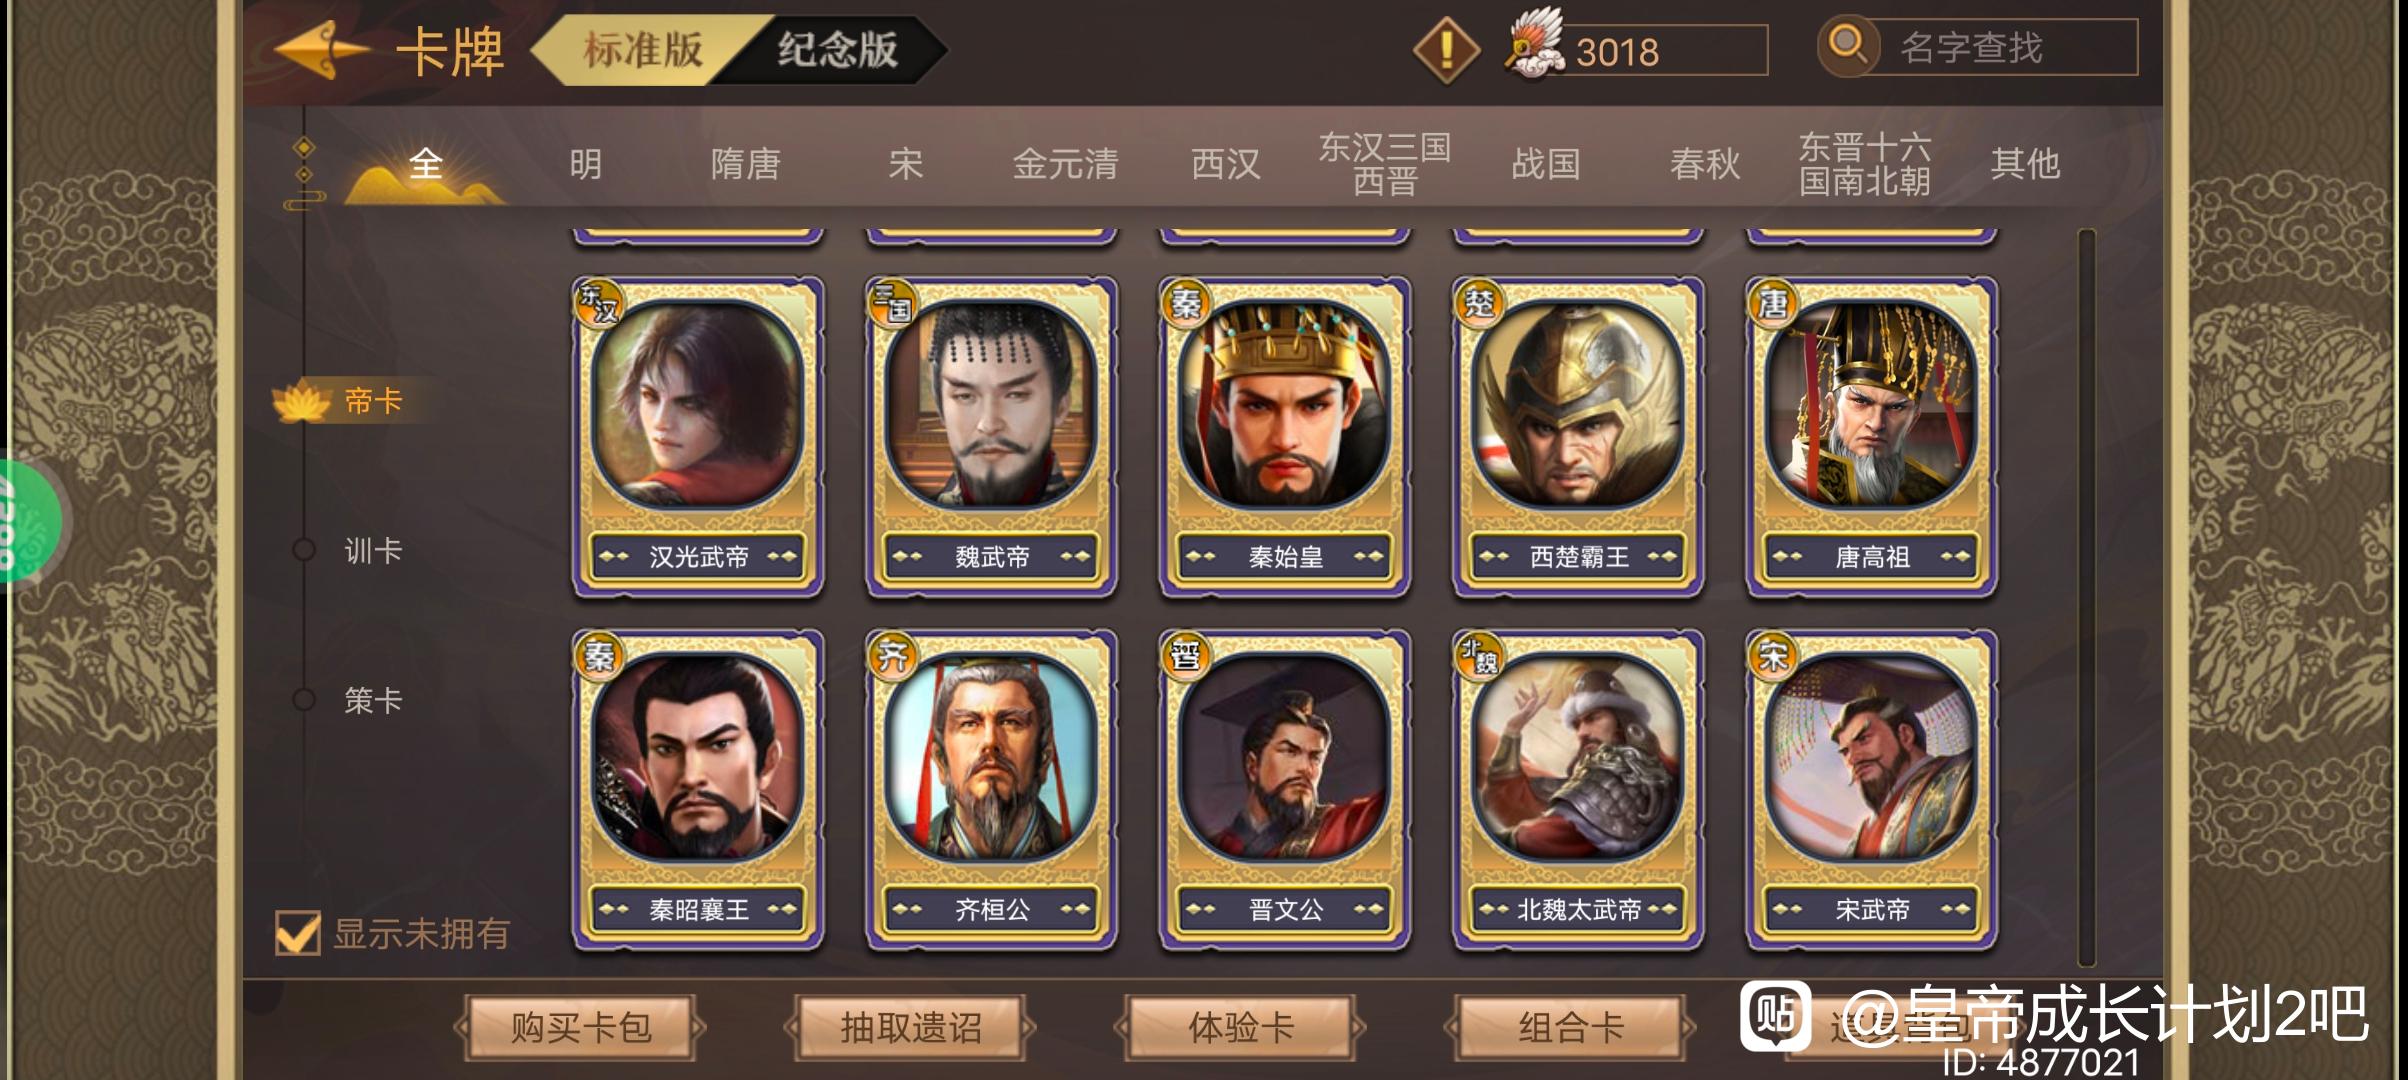2408x1080 pixels.
Task: Open the 西楚霸王 card thumbnail
Action: 1578,436
